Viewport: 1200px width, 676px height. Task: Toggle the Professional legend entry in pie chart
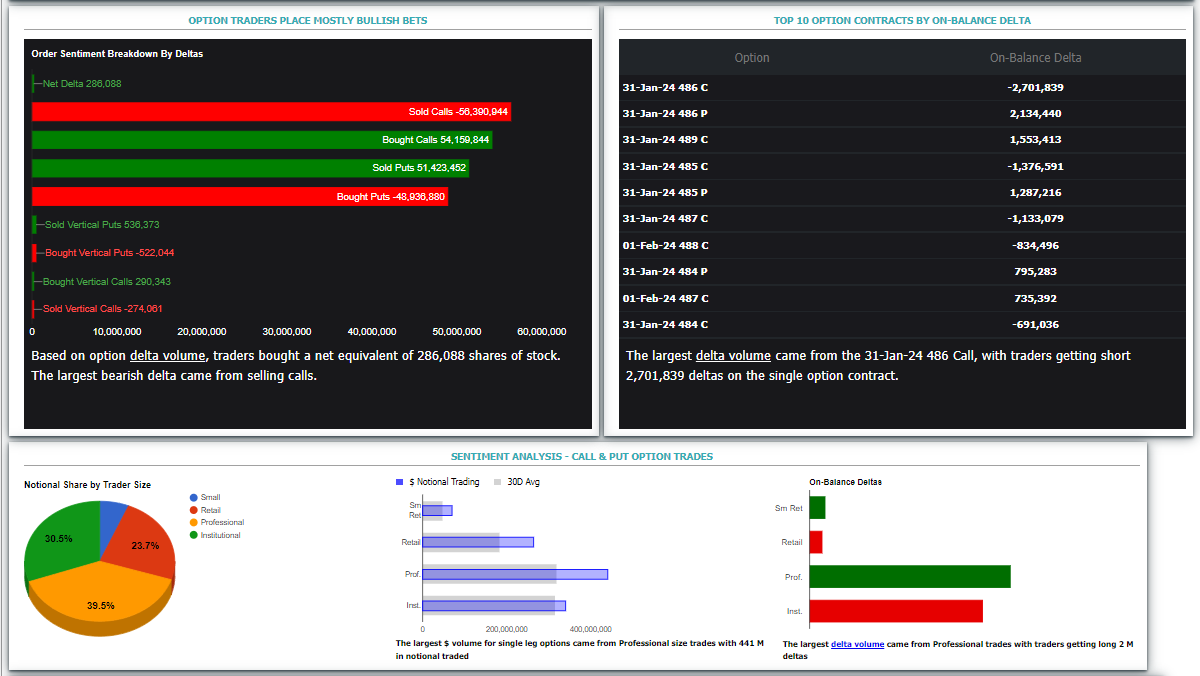[x=217, y=522]
